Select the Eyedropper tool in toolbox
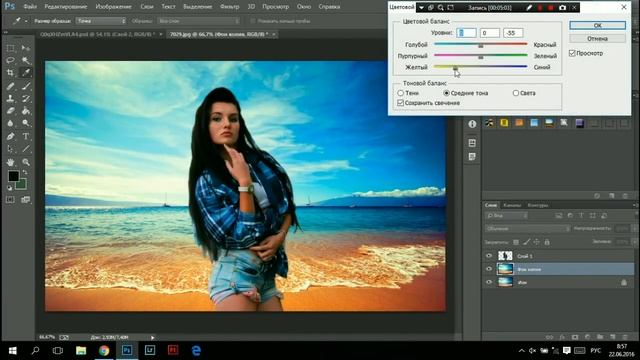This screenshot has width=640, height=360. coord(26,73)
